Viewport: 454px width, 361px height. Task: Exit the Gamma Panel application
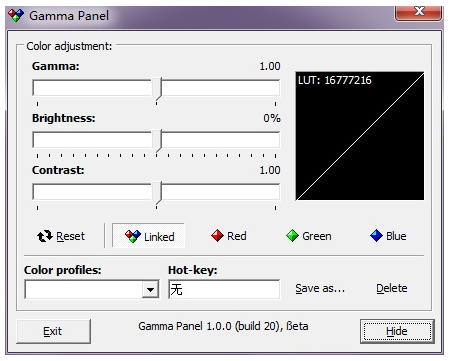[53, 331]
